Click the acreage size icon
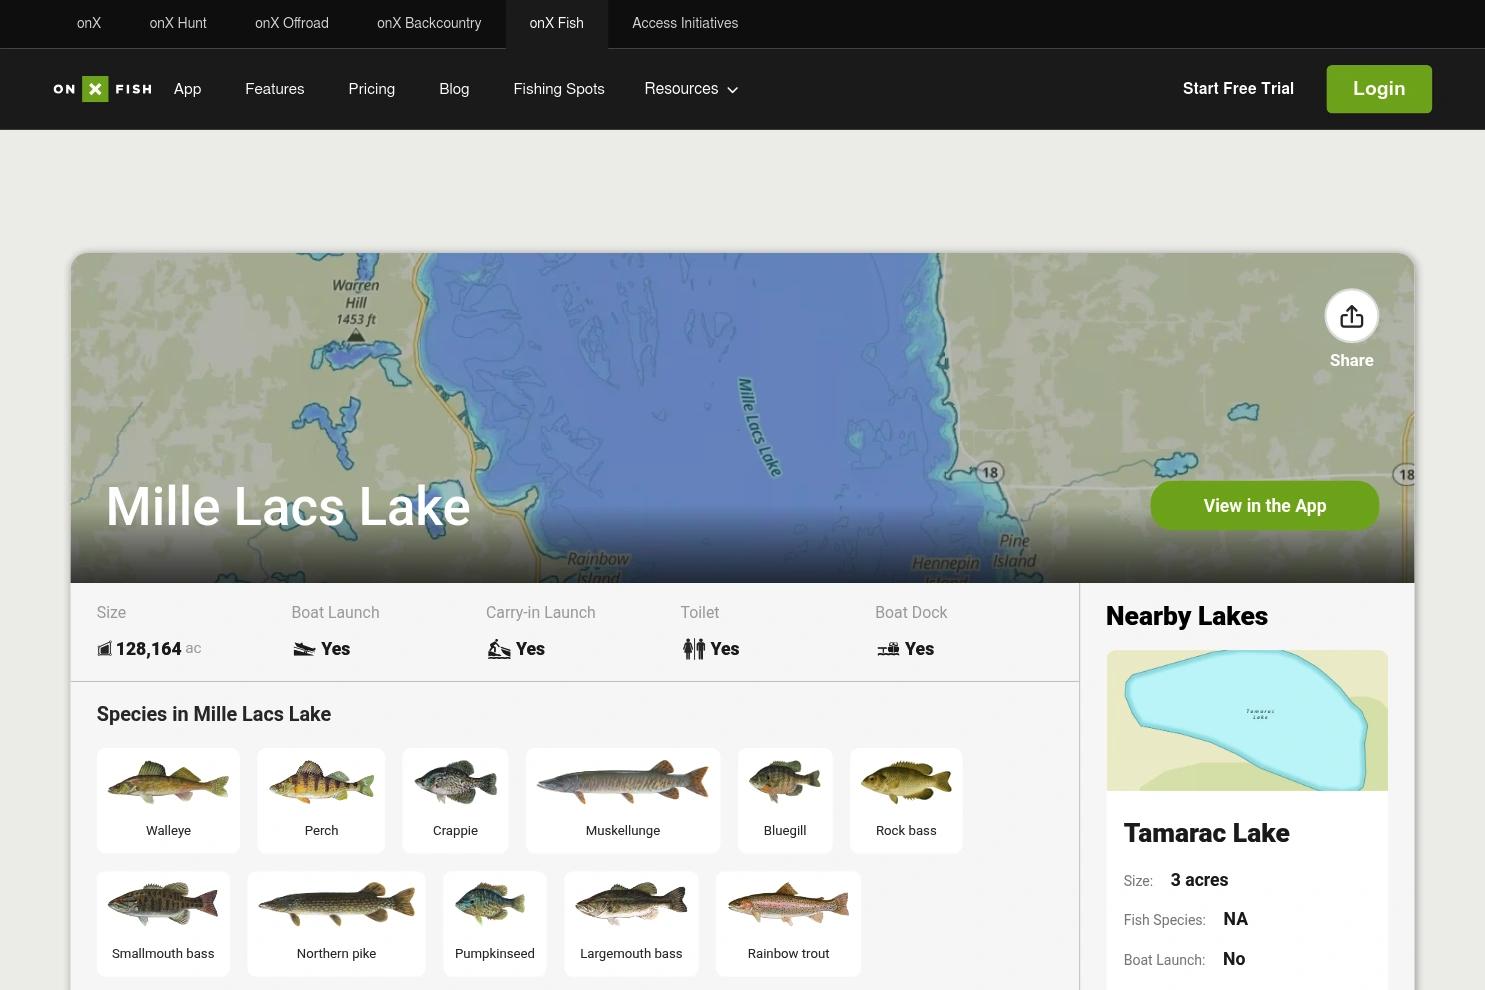Viewport: 1485px width, 990px height. pos(104,649)
